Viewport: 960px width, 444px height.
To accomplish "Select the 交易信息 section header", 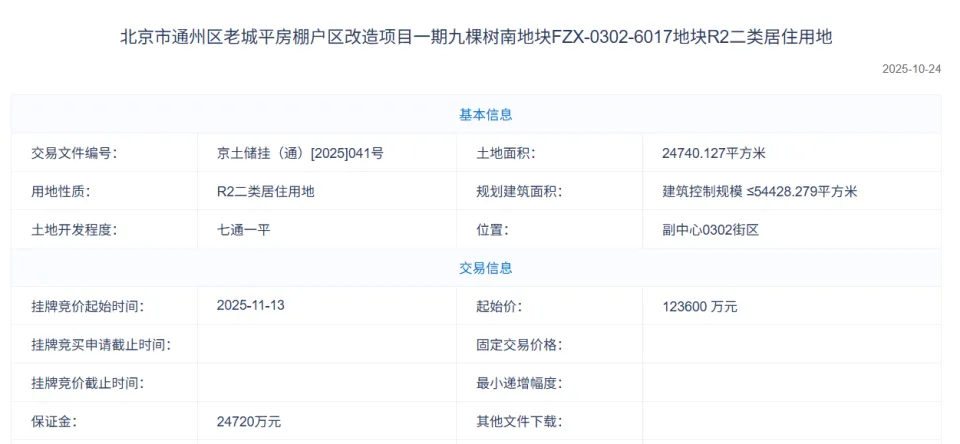I will [x=486, y=268].
